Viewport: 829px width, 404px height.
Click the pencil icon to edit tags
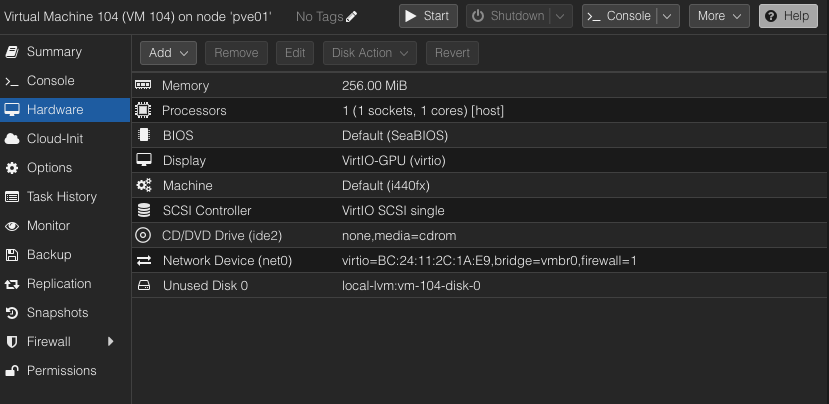[351, 17]
